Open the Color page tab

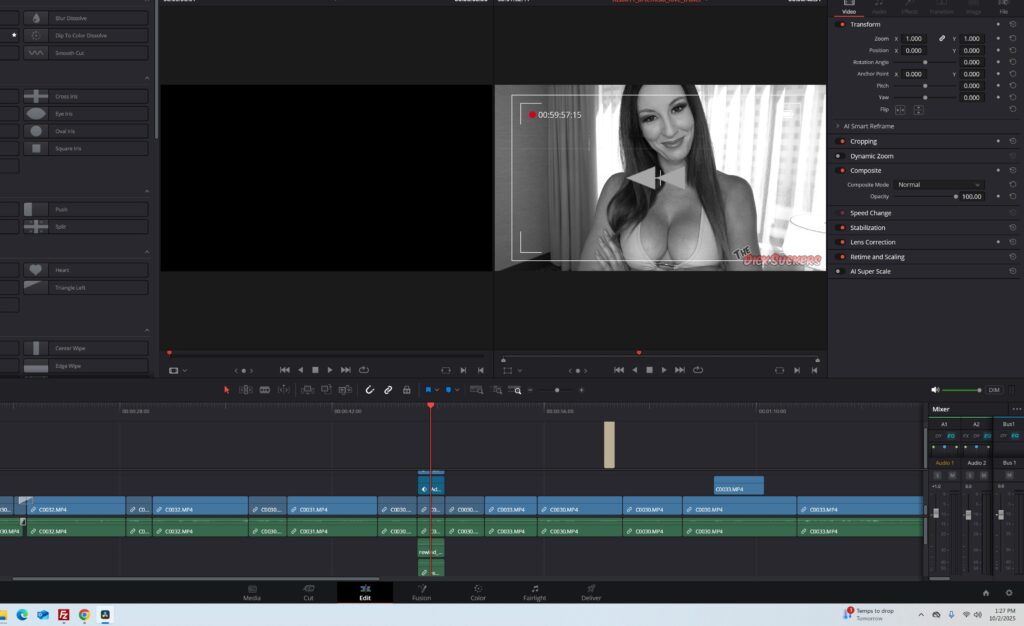[x=478, y=593]
